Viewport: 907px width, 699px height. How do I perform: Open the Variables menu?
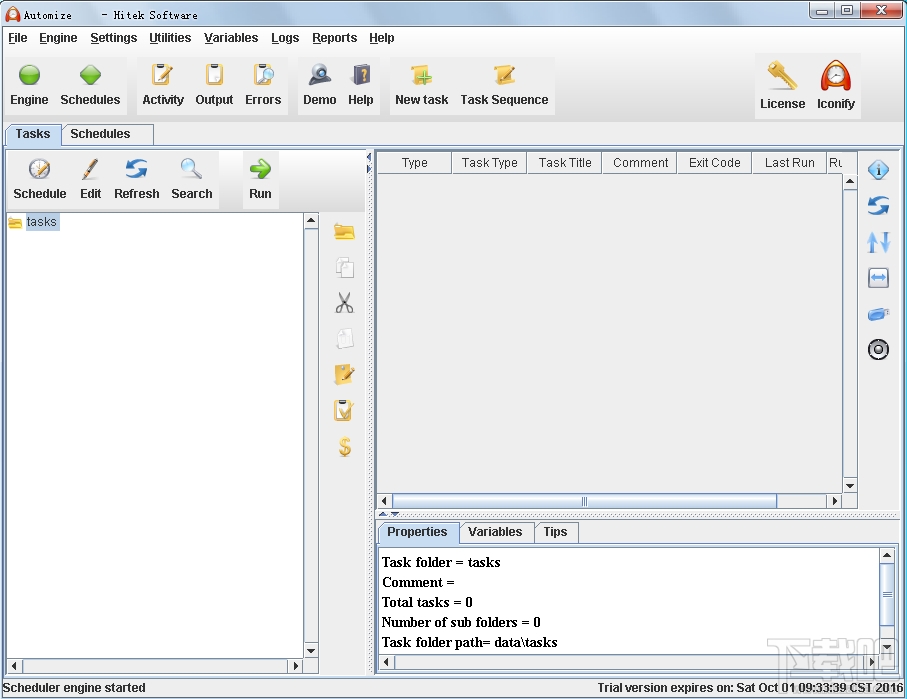tap(231, 38)
